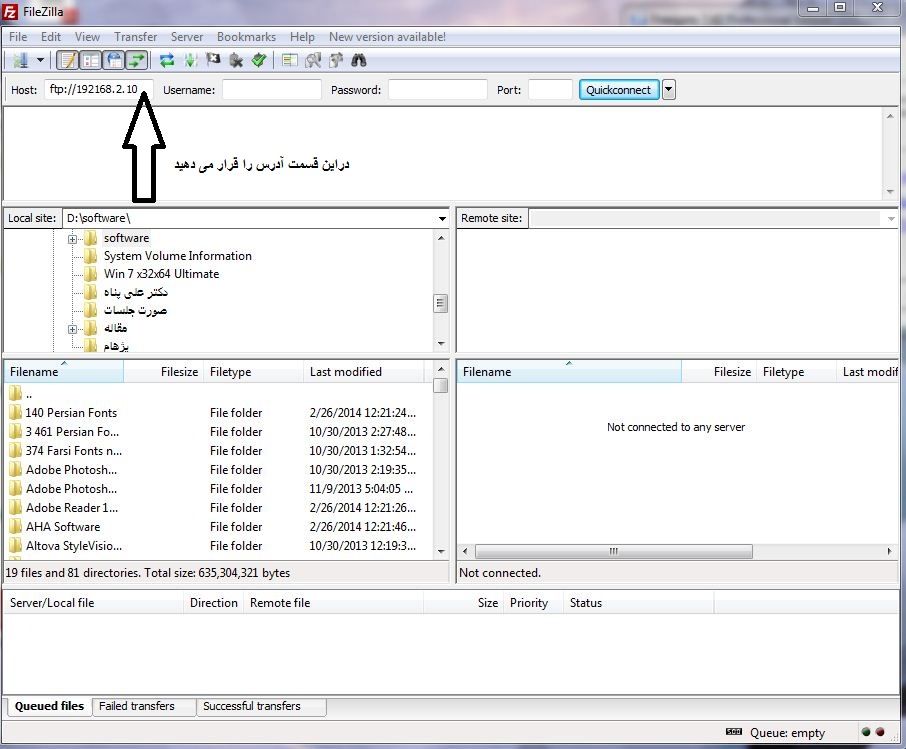Open the Quickconnect history dropdown arrow
Screen dimensions: 906x749
coord(669,90)
